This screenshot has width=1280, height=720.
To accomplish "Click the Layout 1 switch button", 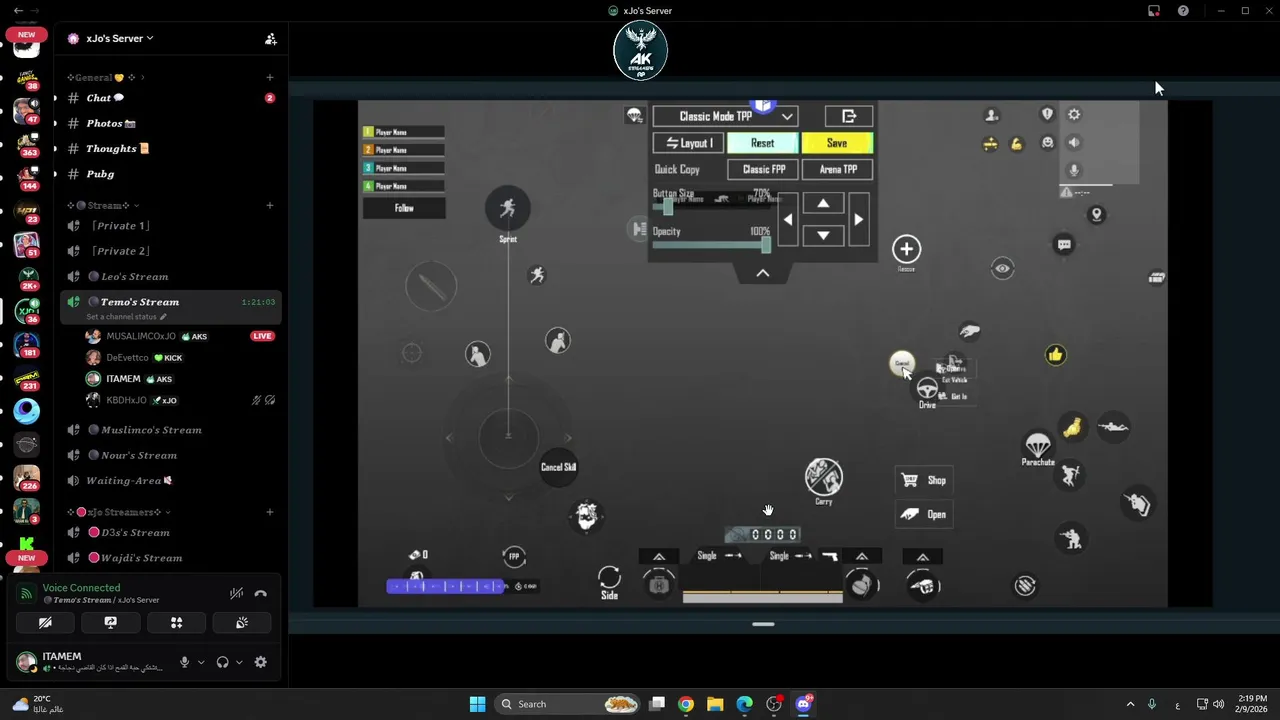I will pyautogui.click(x=688, y=143).
